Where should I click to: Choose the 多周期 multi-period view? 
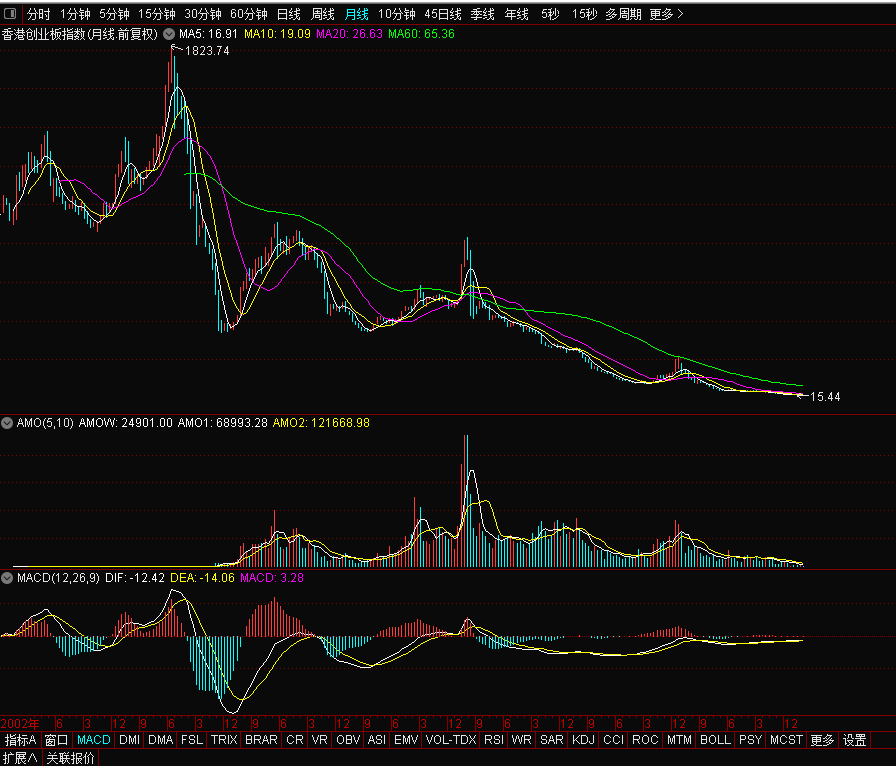click(623, 14)
